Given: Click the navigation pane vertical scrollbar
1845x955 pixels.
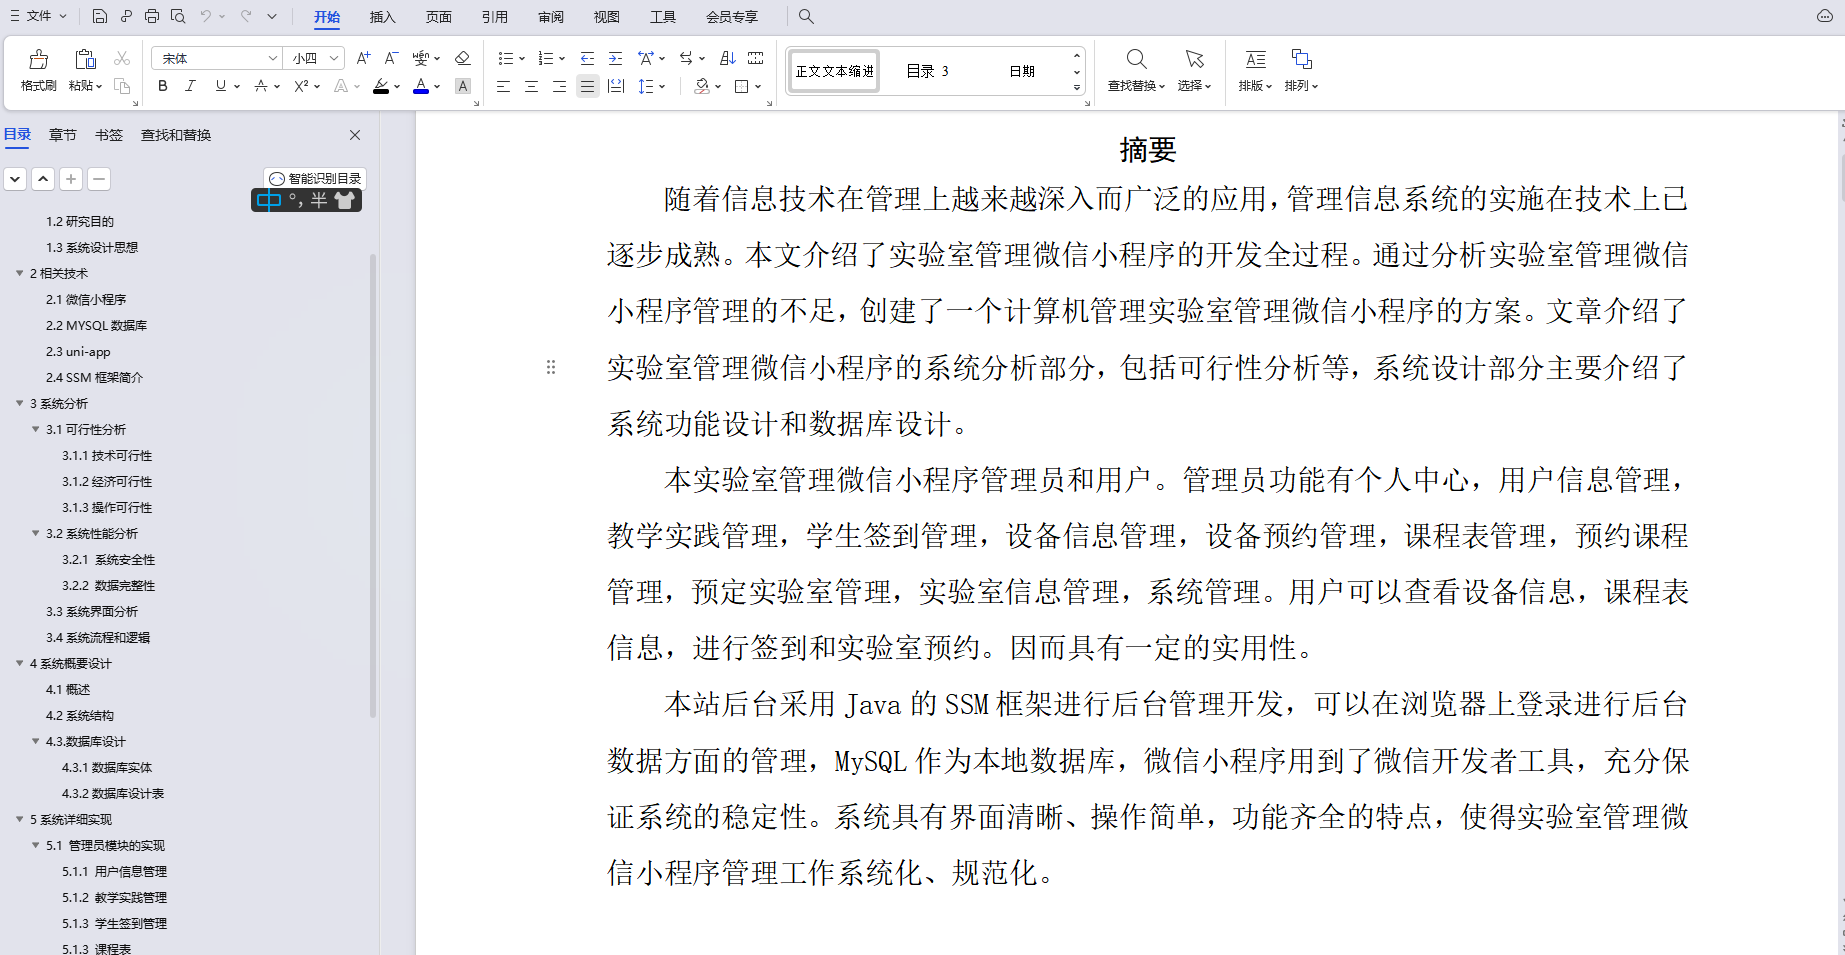Looking at the screenshot, I should coord(373,485).
